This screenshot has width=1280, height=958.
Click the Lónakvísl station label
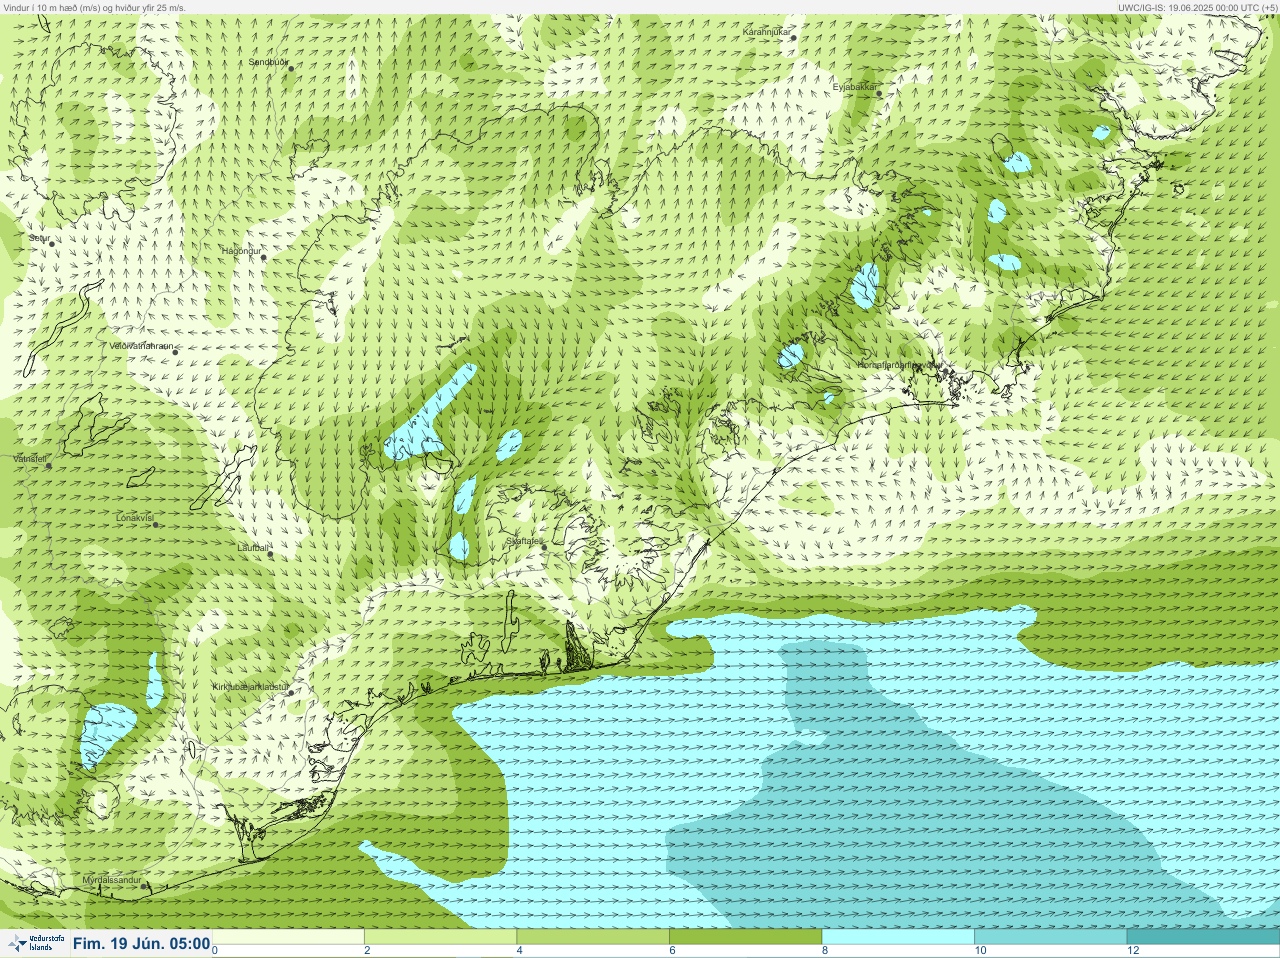tap(134, 518)
